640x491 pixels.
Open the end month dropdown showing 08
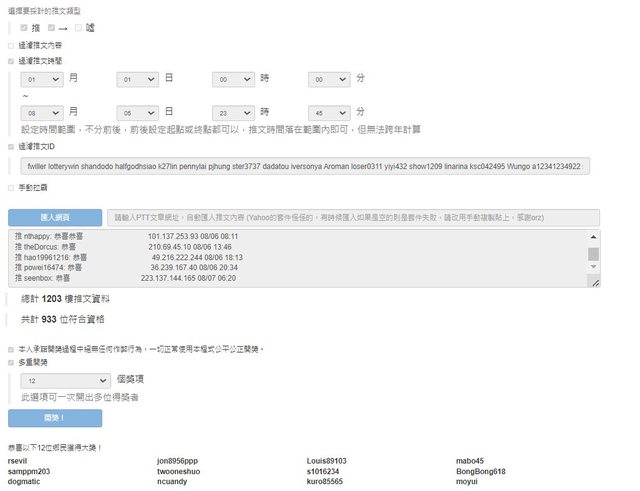pos(43,112)
